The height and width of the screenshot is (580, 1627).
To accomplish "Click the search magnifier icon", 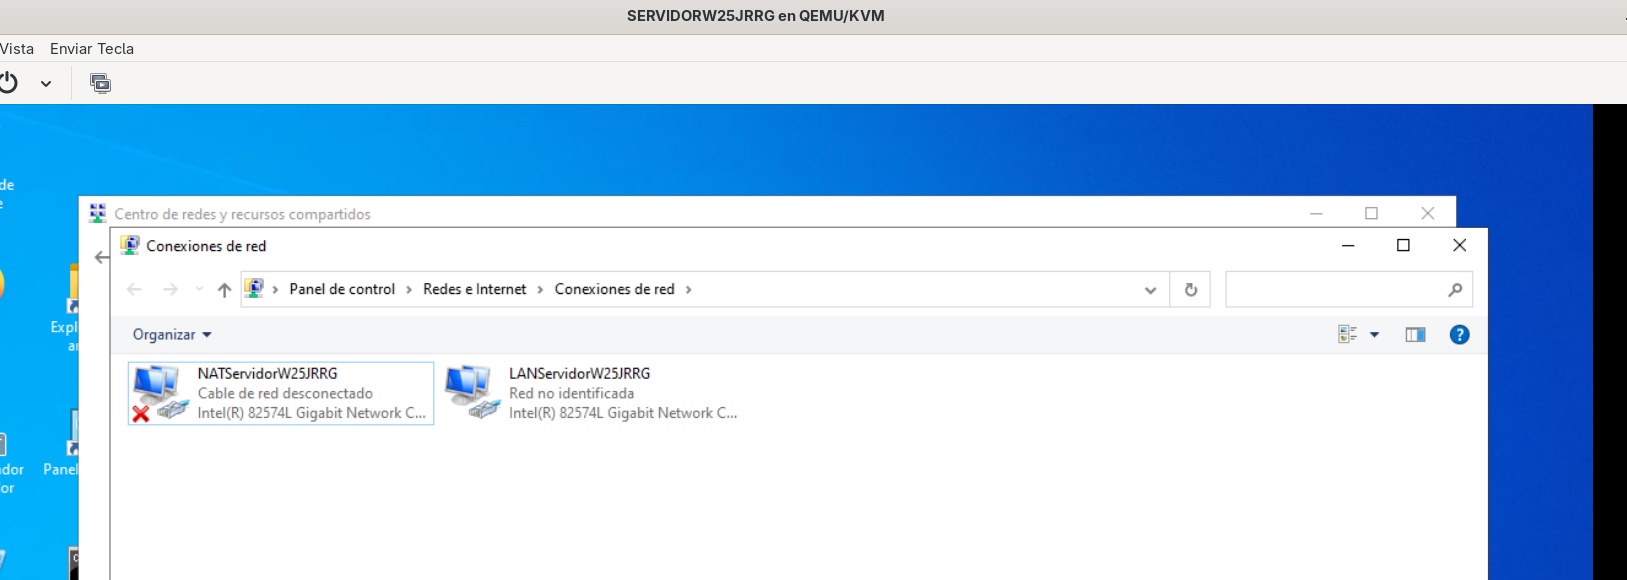I will (1455, 290).
